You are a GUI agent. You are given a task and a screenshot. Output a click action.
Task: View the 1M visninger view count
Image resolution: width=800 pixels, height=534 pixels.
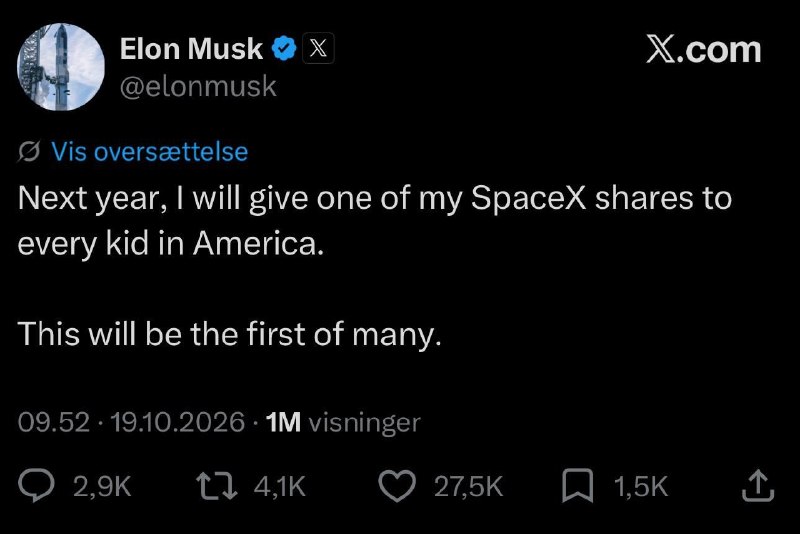tap(343, 422)
